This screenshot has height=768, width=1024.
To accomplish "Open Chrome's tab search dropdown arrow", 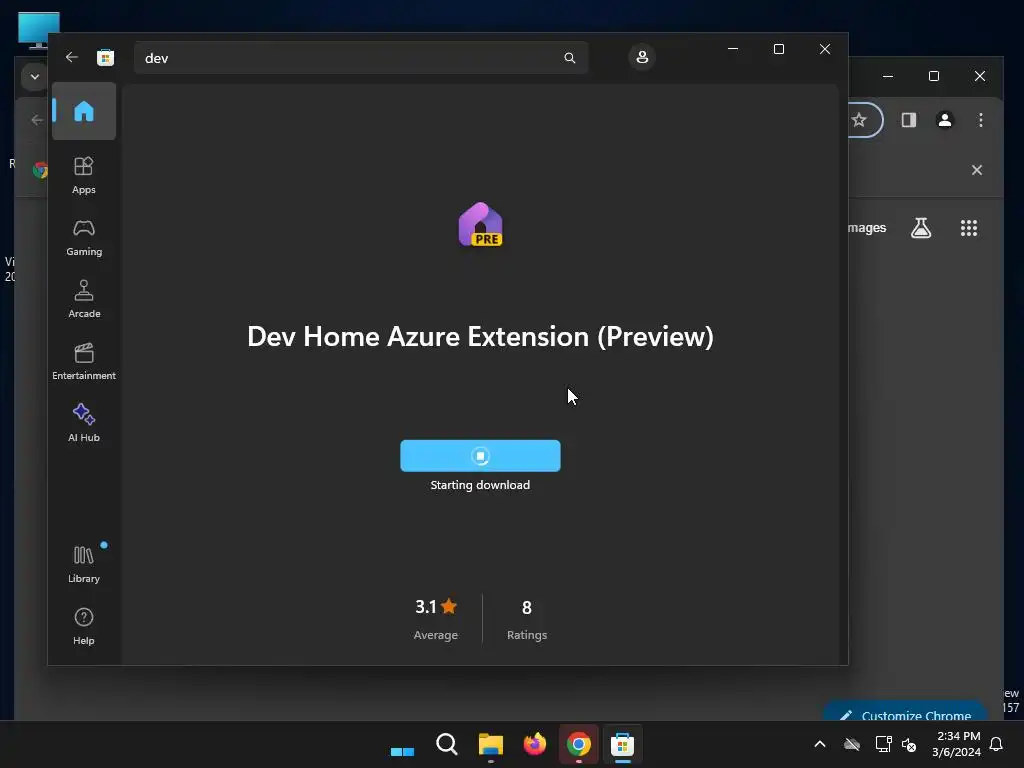I will tap(35, 77).
